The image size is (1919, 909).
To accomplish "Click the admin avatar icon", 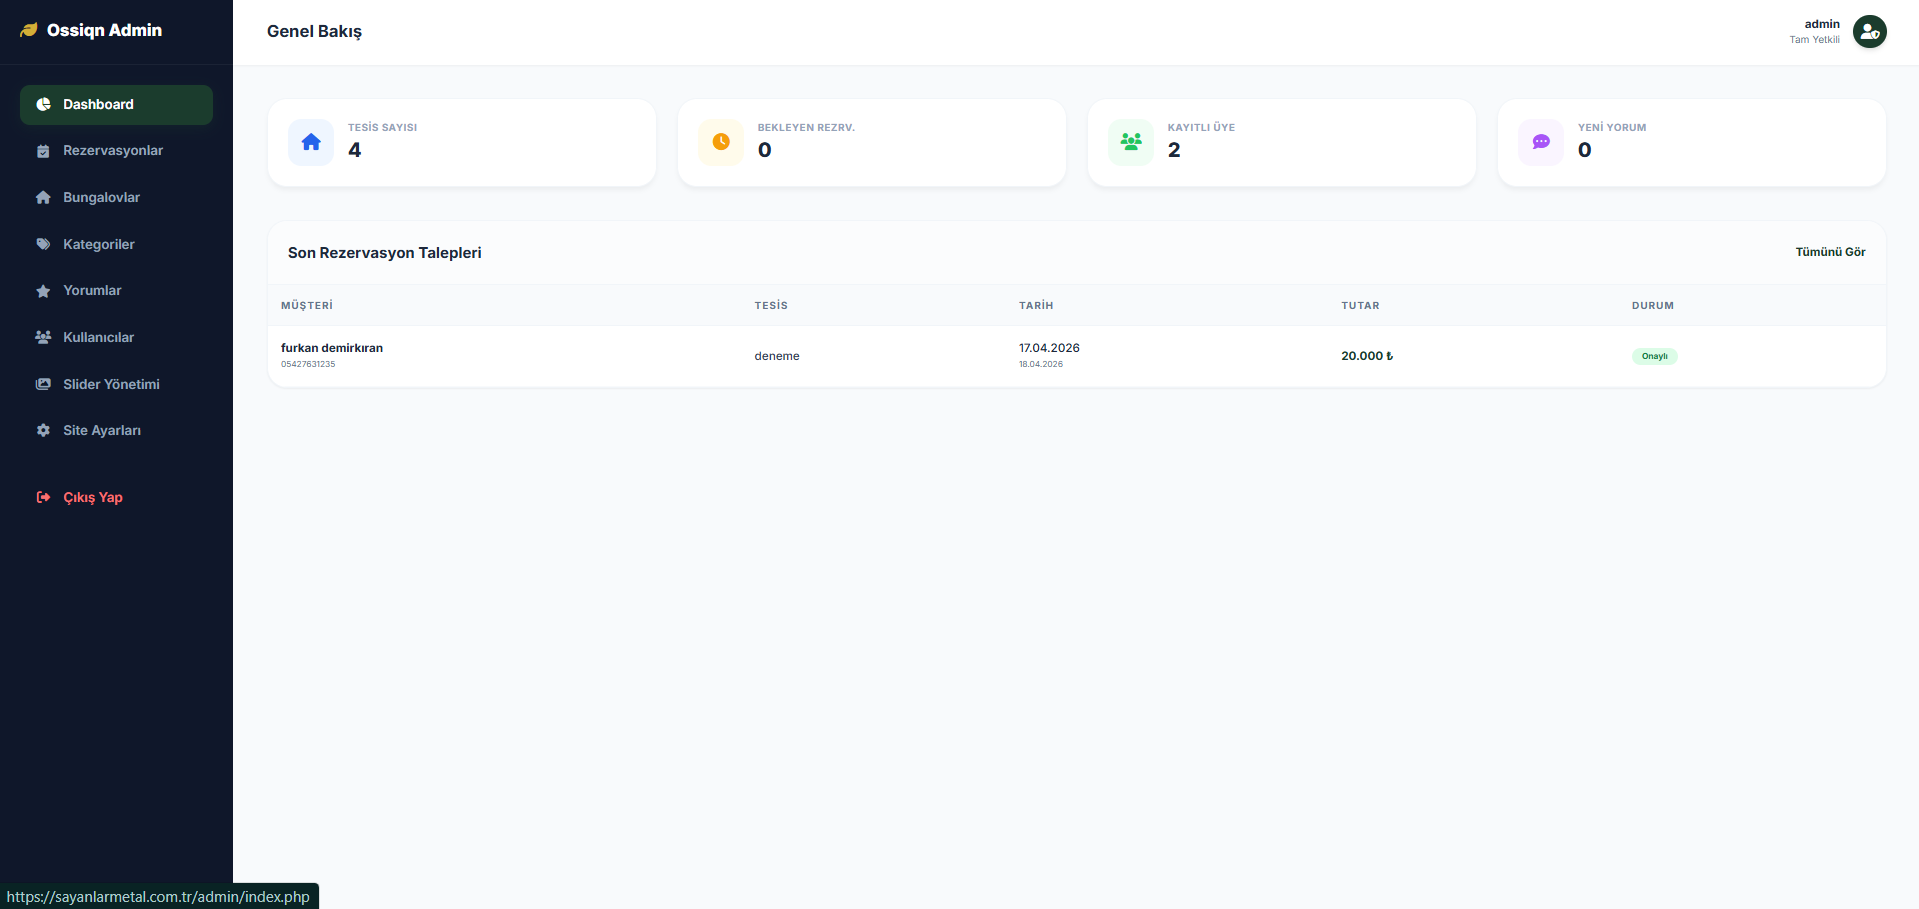I will click(1869, 32).
